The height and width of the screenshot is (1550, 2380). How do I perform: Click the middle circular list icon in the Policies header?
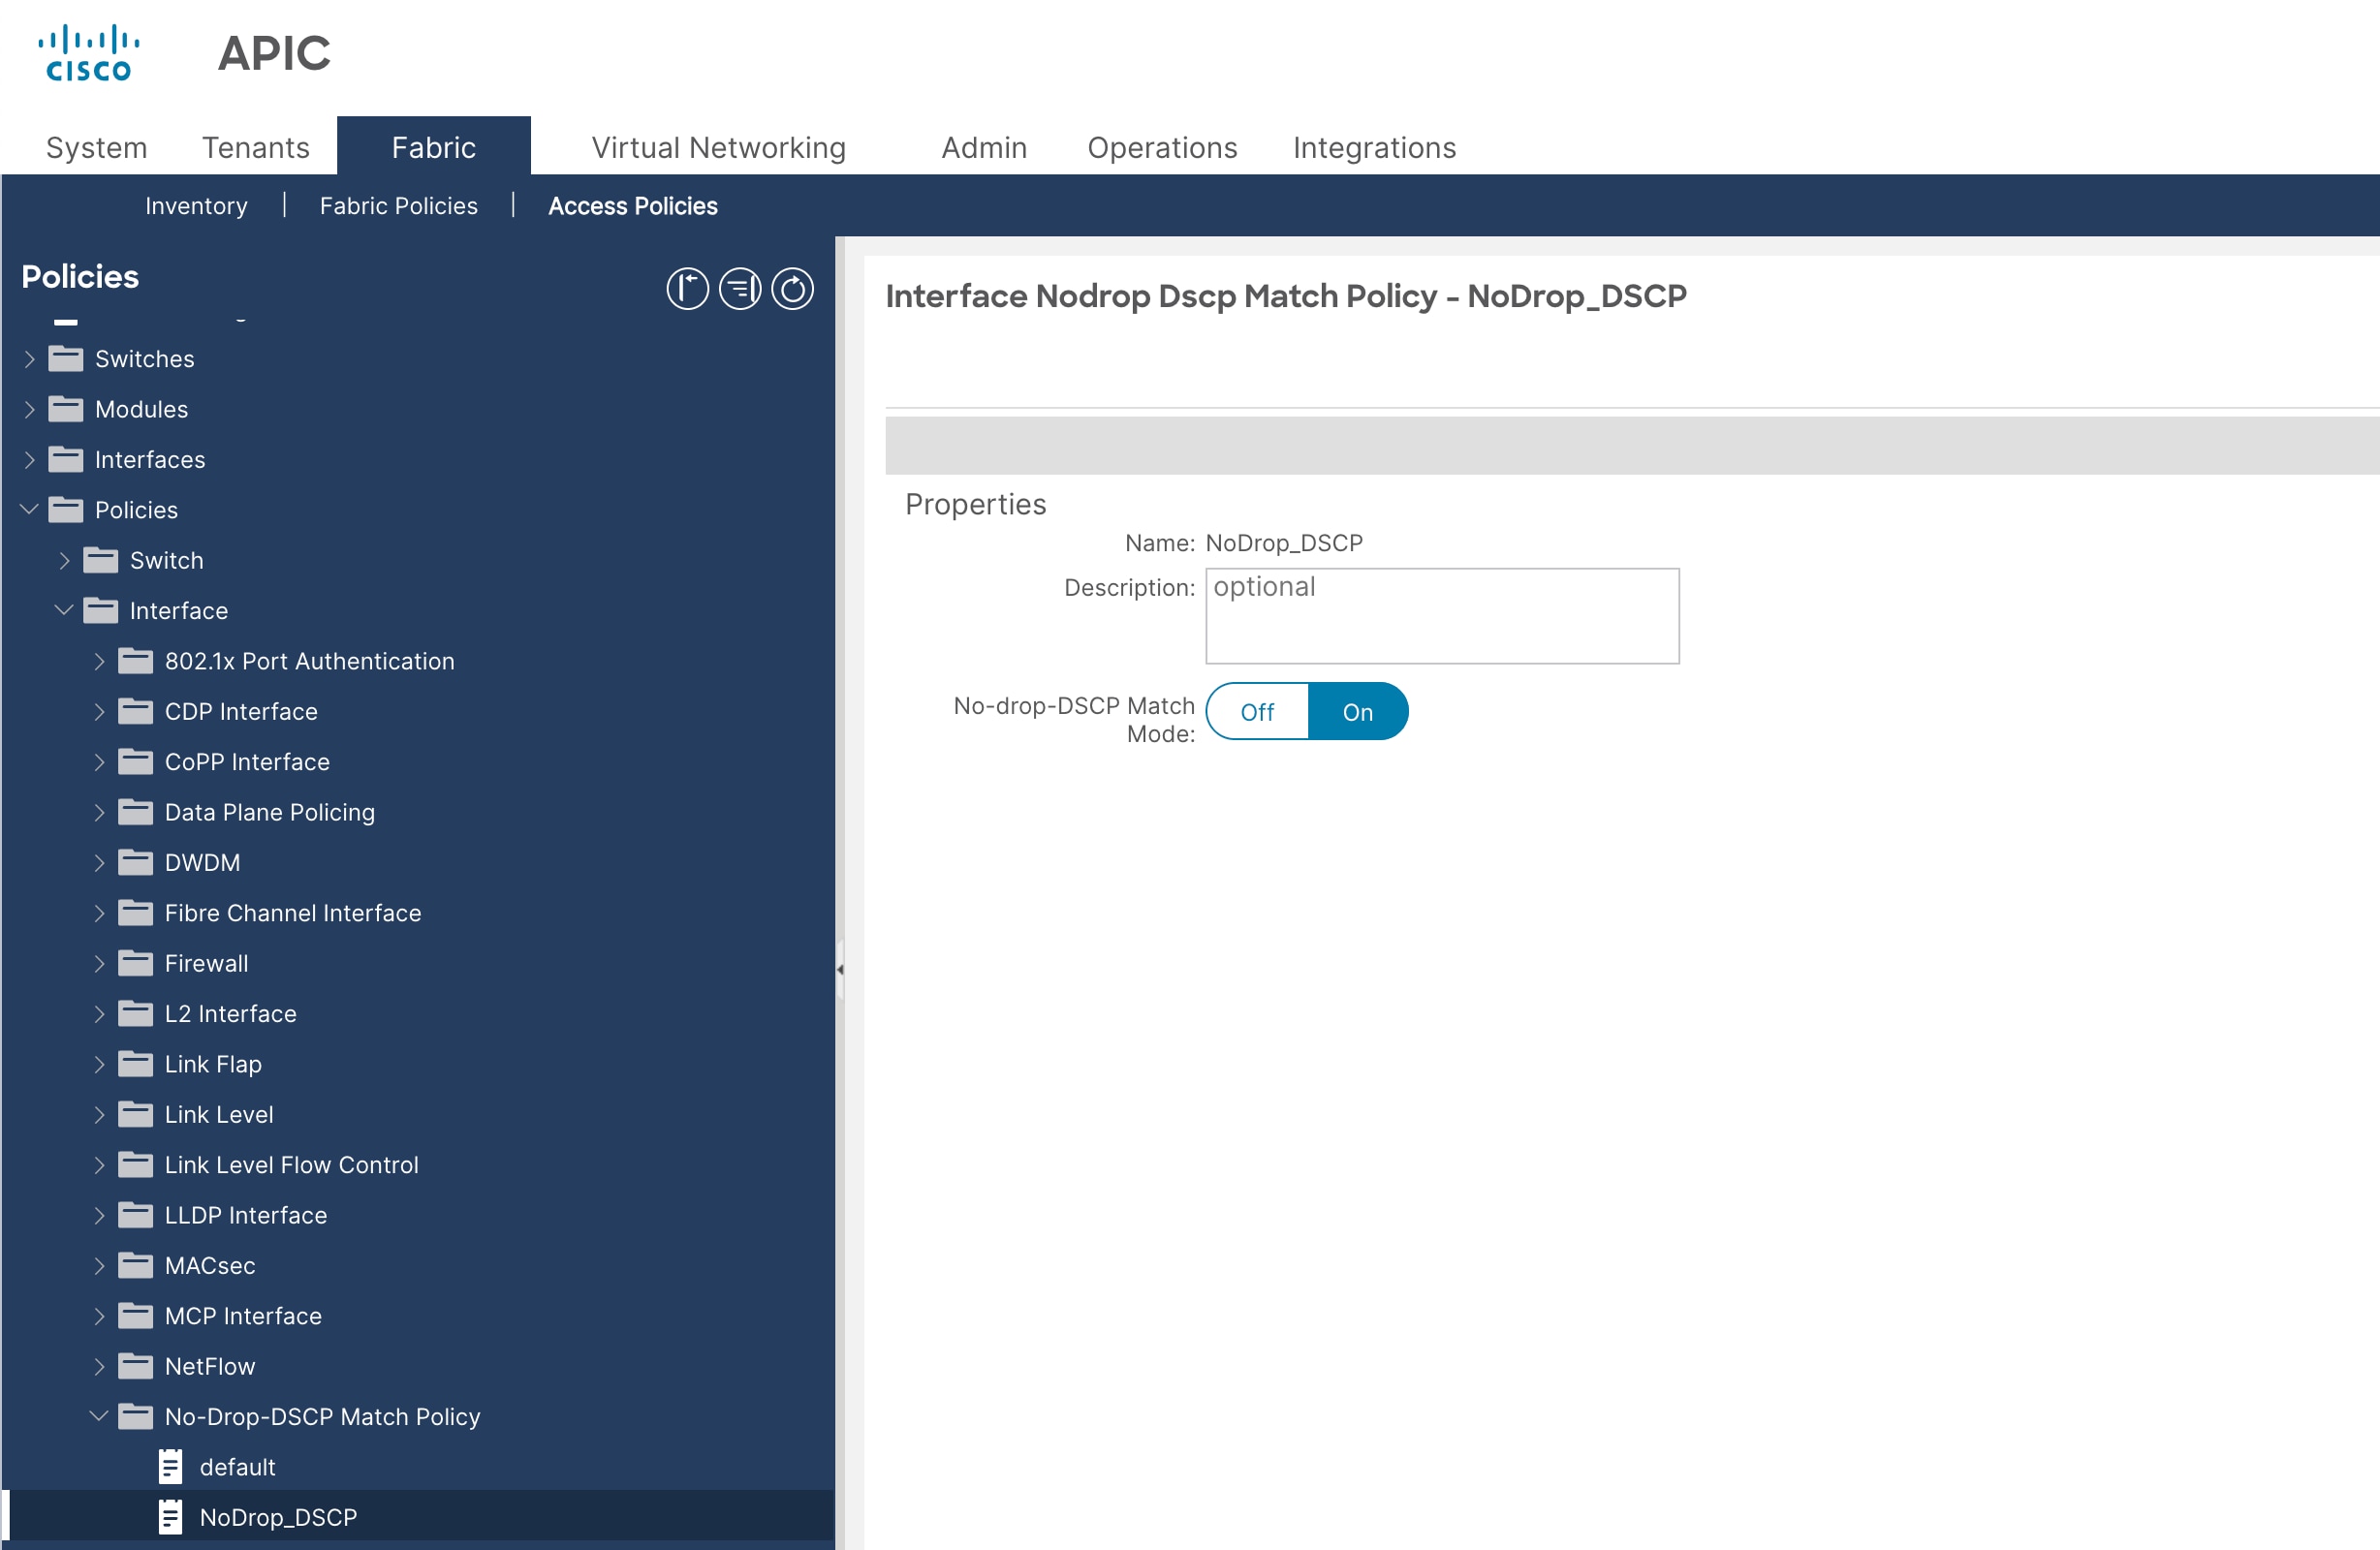pos(740,289)
